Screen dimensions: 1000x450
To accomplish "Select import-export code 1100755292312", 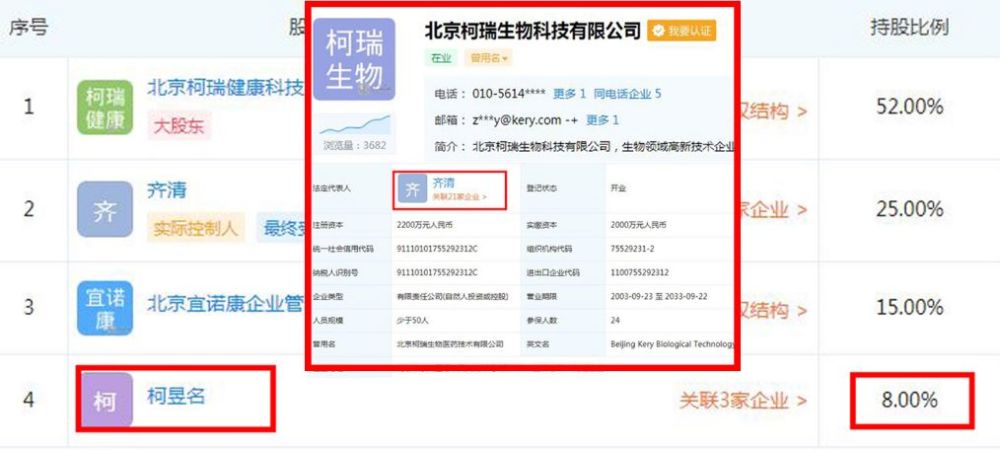I will [640, 273].
